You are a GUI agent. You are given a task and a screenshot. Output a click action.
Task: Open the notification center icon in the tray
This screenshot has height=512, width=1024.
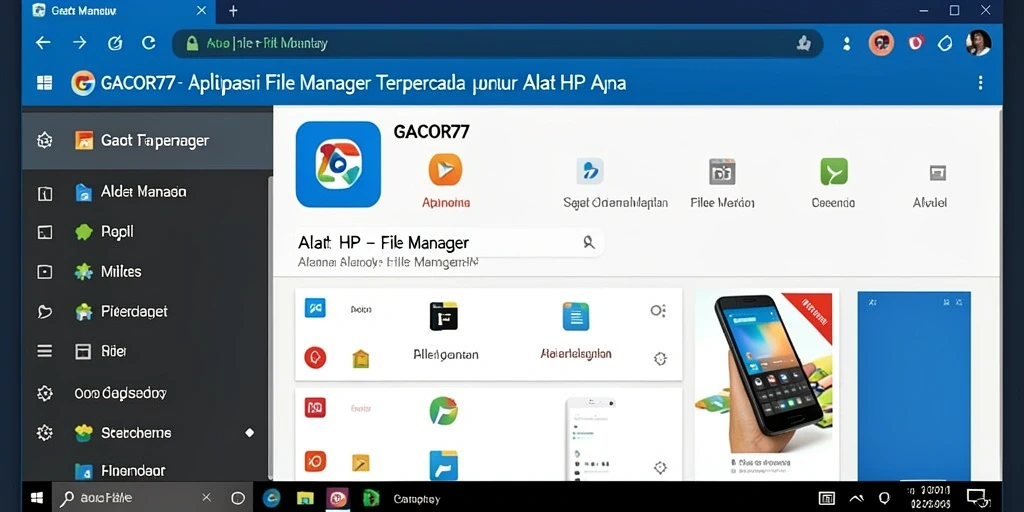977,497
